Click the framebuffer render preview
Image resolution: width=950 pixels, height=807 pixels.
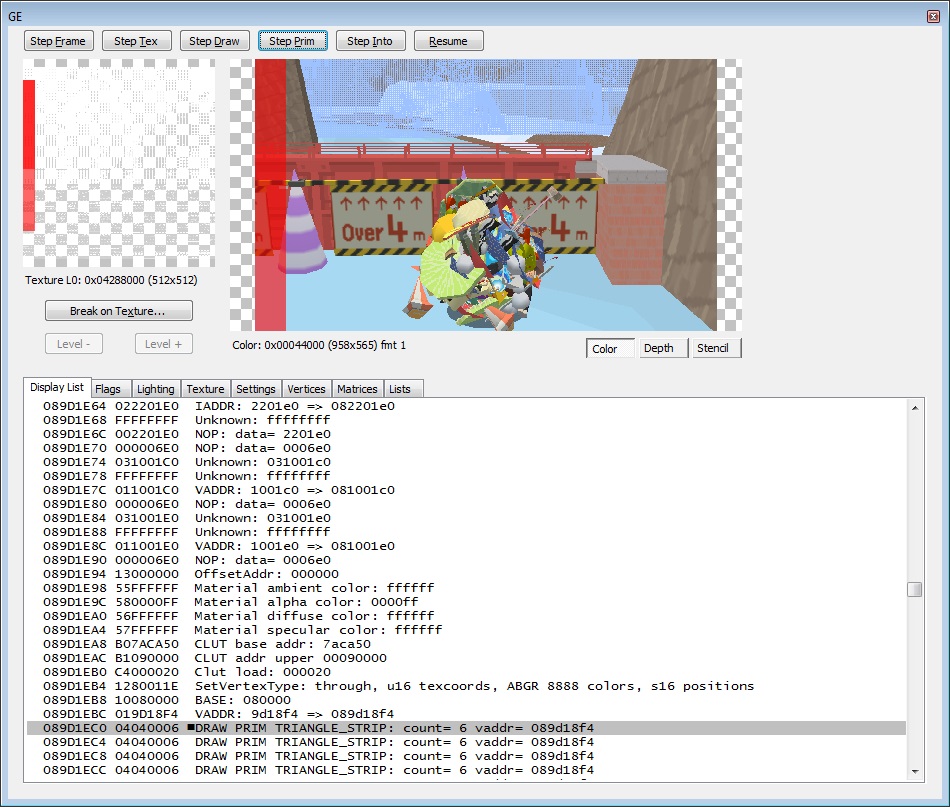[x=486, y=194]
